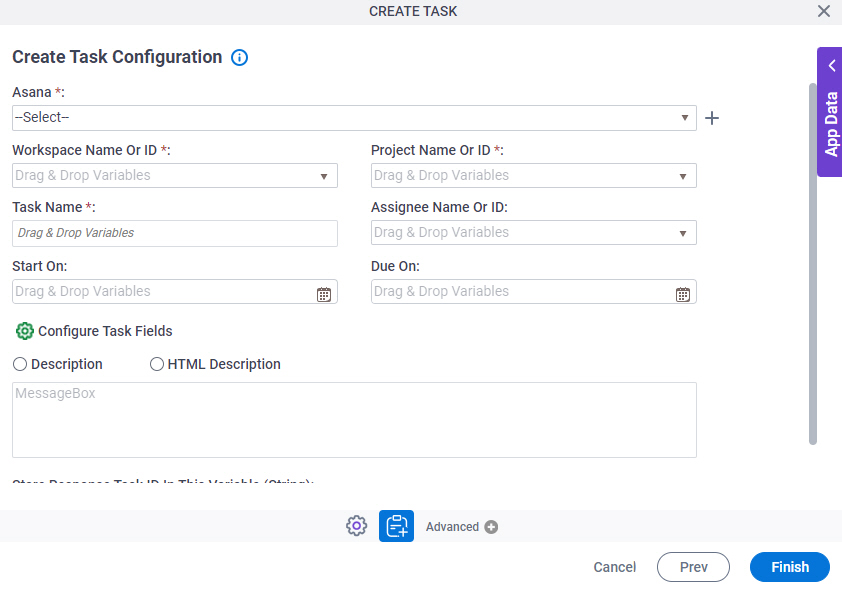
Task: Click inside the MessageBox description area
Action: click(x=354, y=420)
